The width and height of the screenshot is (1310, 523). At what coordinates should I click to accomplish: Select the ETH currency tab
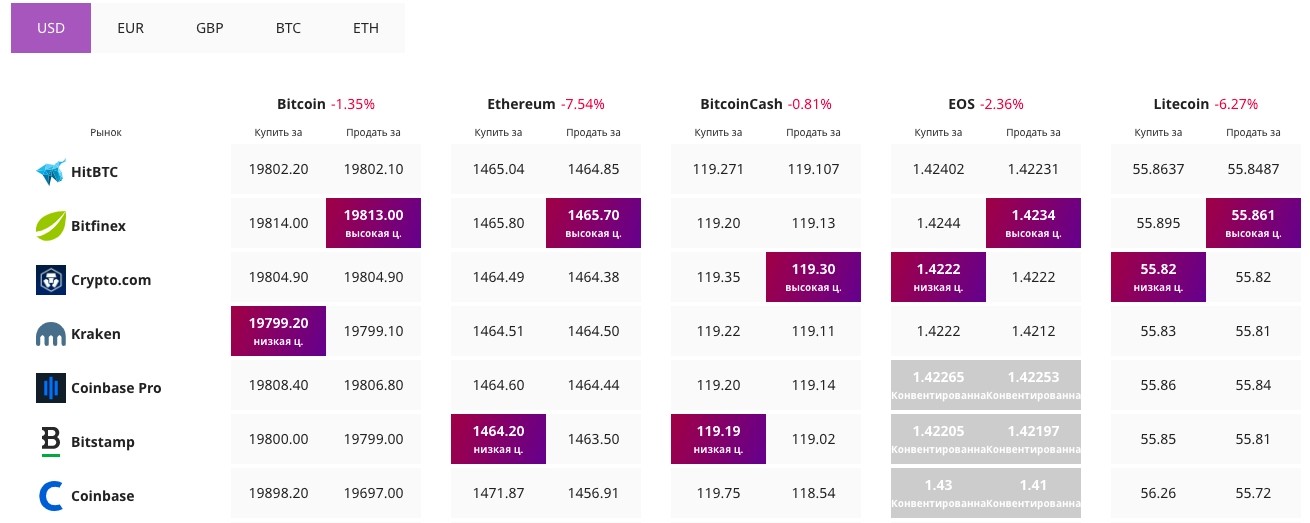[366, 28]
